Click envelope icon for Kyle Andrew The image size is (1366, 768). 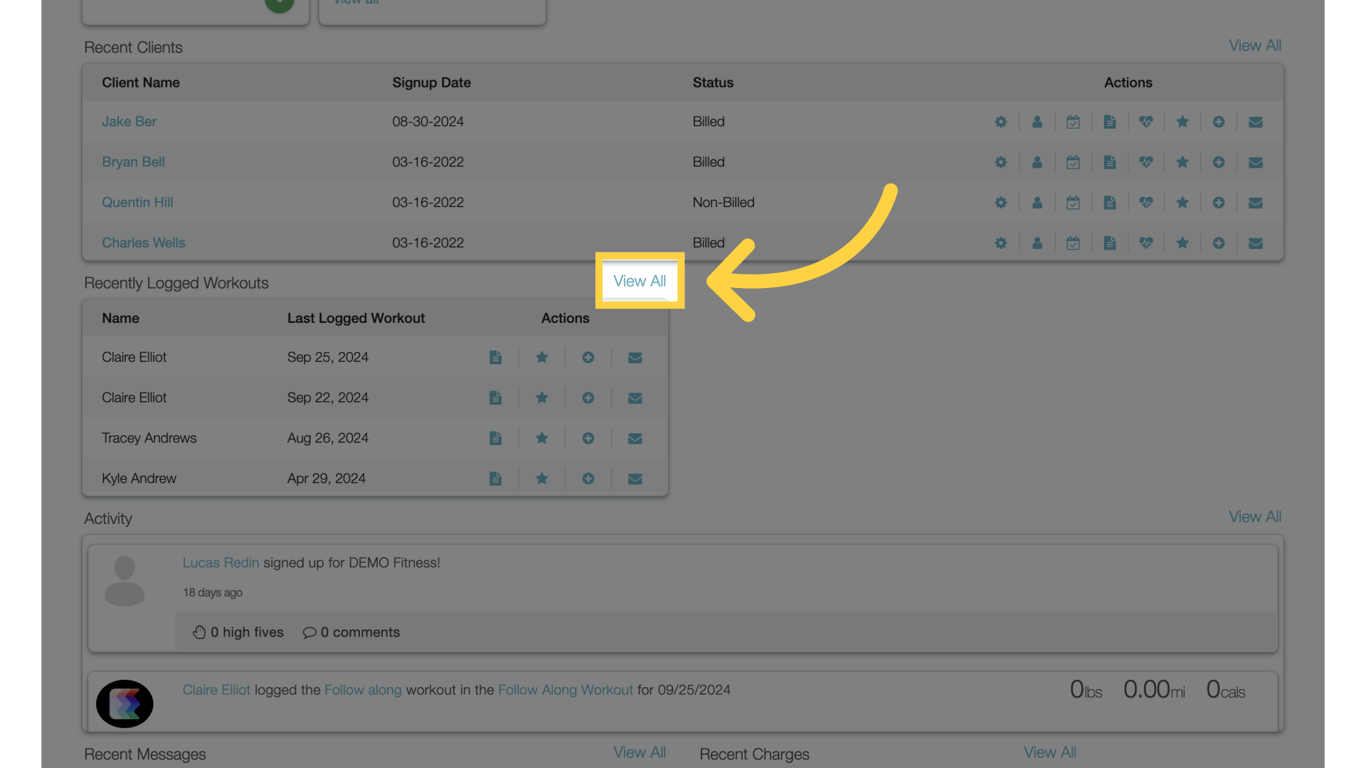pyautogui.click(x=635, y=479)
